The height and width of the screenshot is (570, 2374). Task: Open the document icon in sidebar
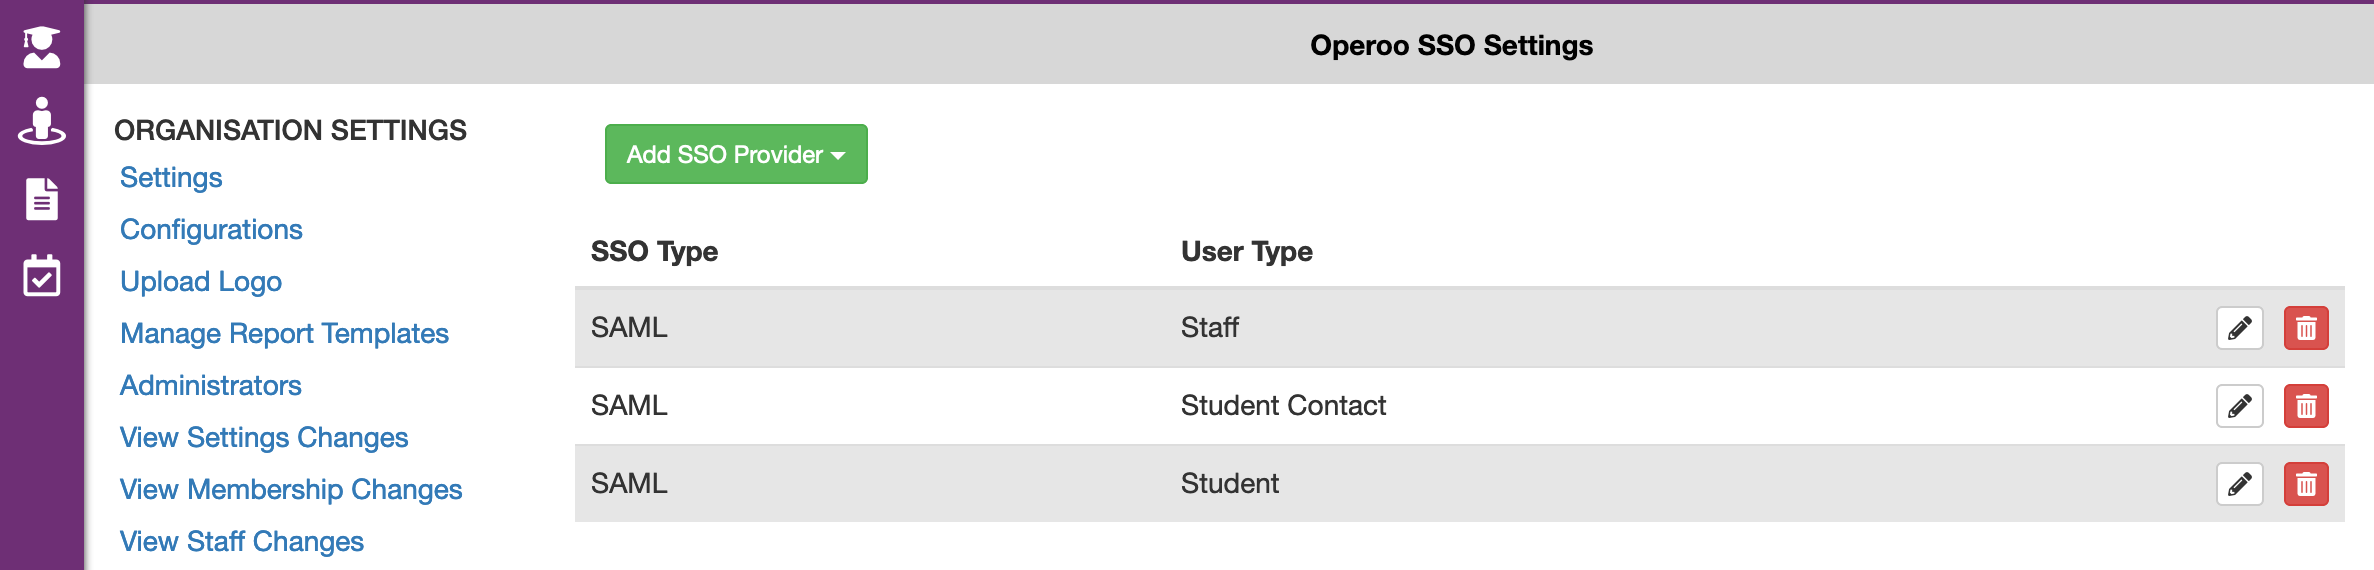42,199
